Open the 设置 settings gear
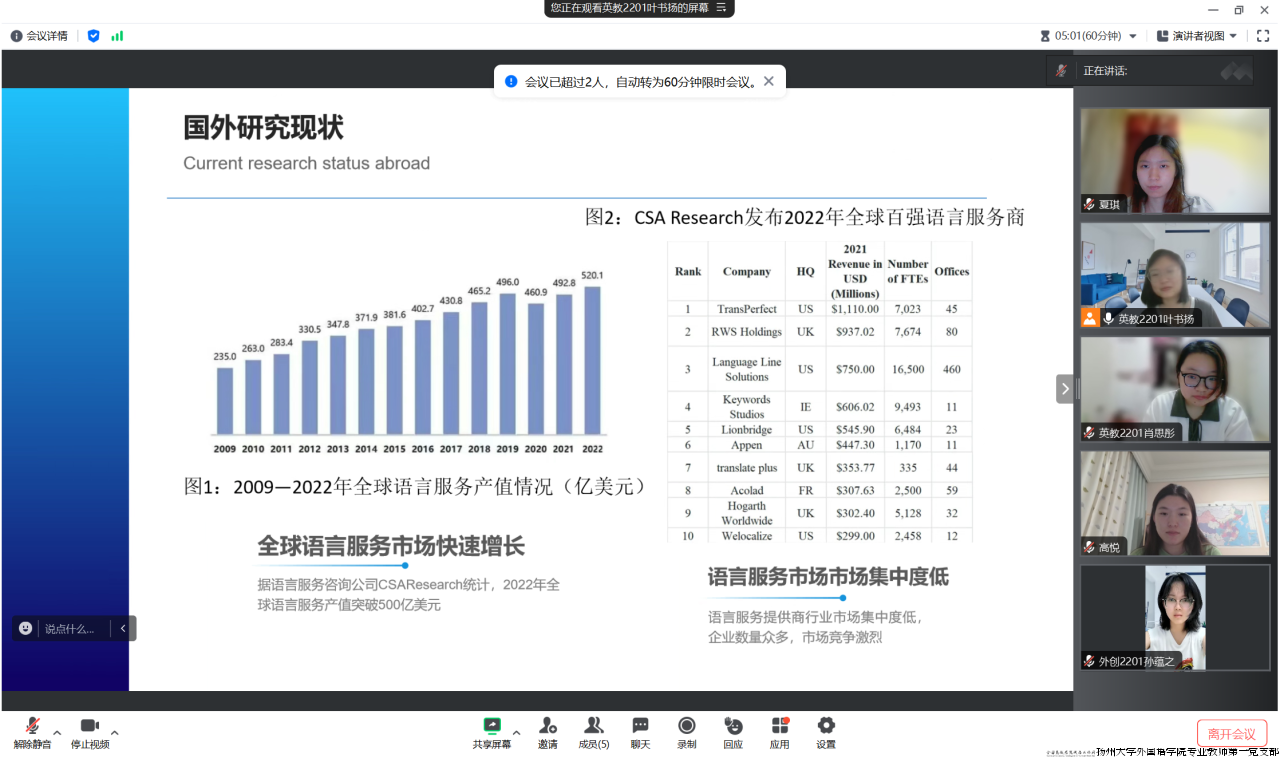 coord(825,730)
